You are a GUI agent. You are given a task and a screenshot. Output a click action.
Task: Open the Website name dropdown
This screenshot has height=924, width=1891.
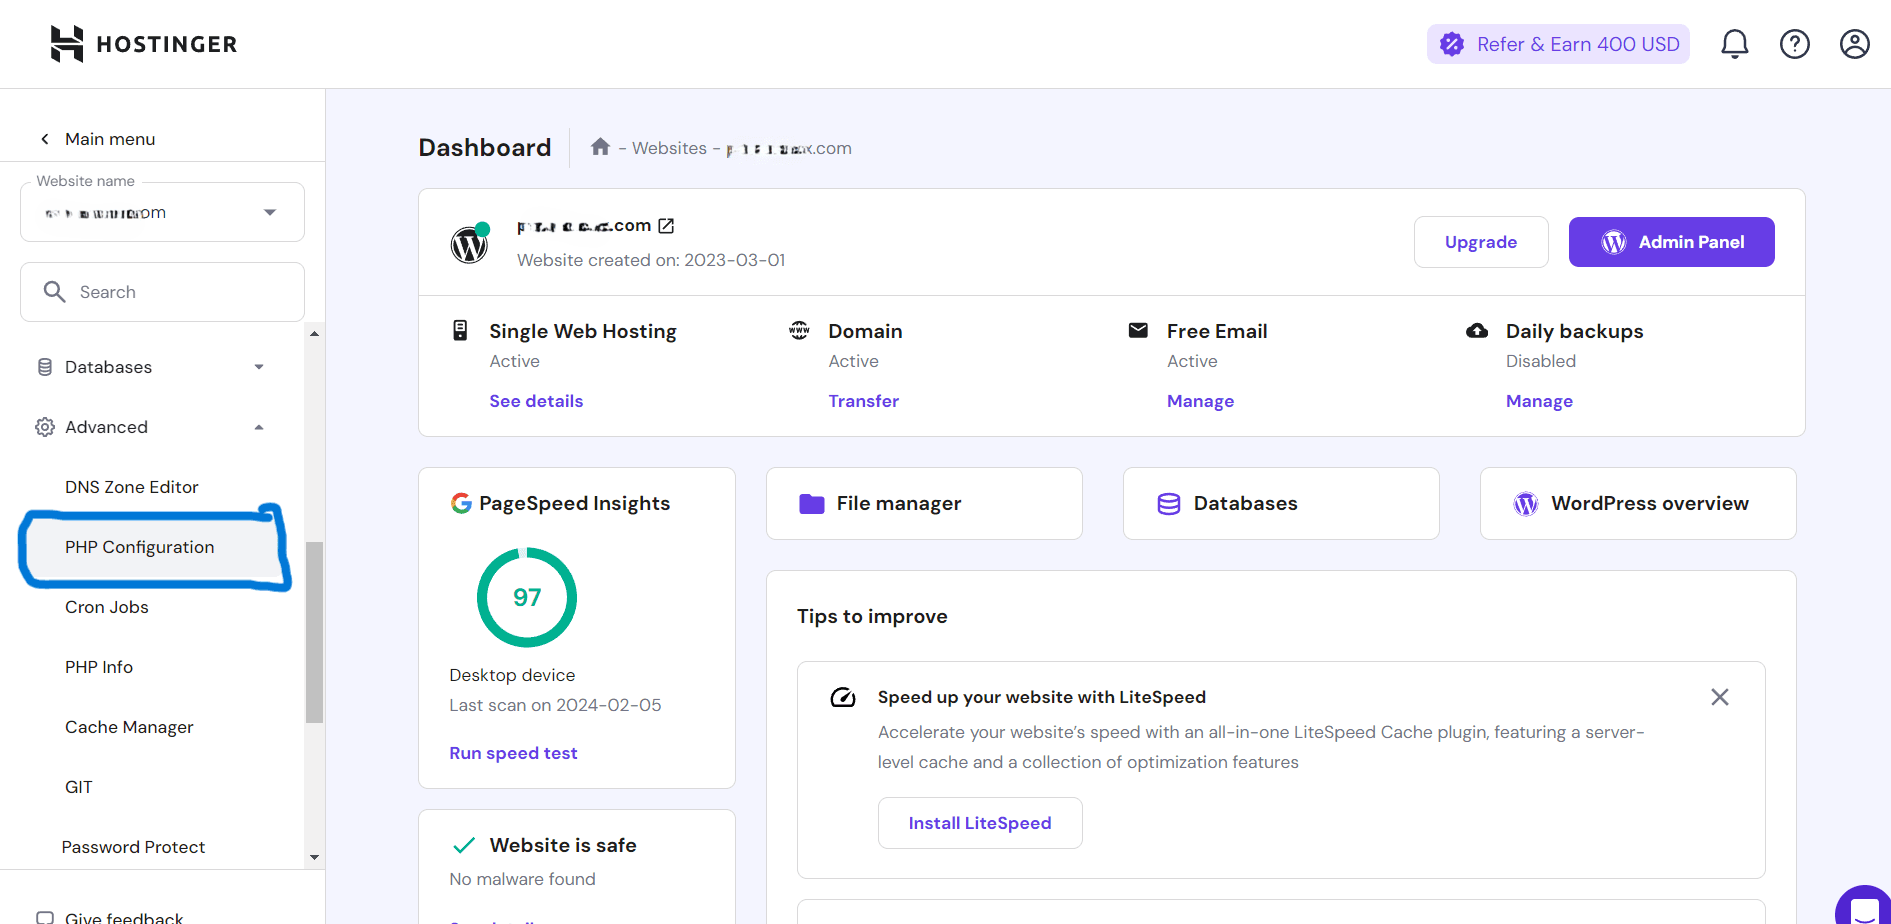tap(162, 212)
